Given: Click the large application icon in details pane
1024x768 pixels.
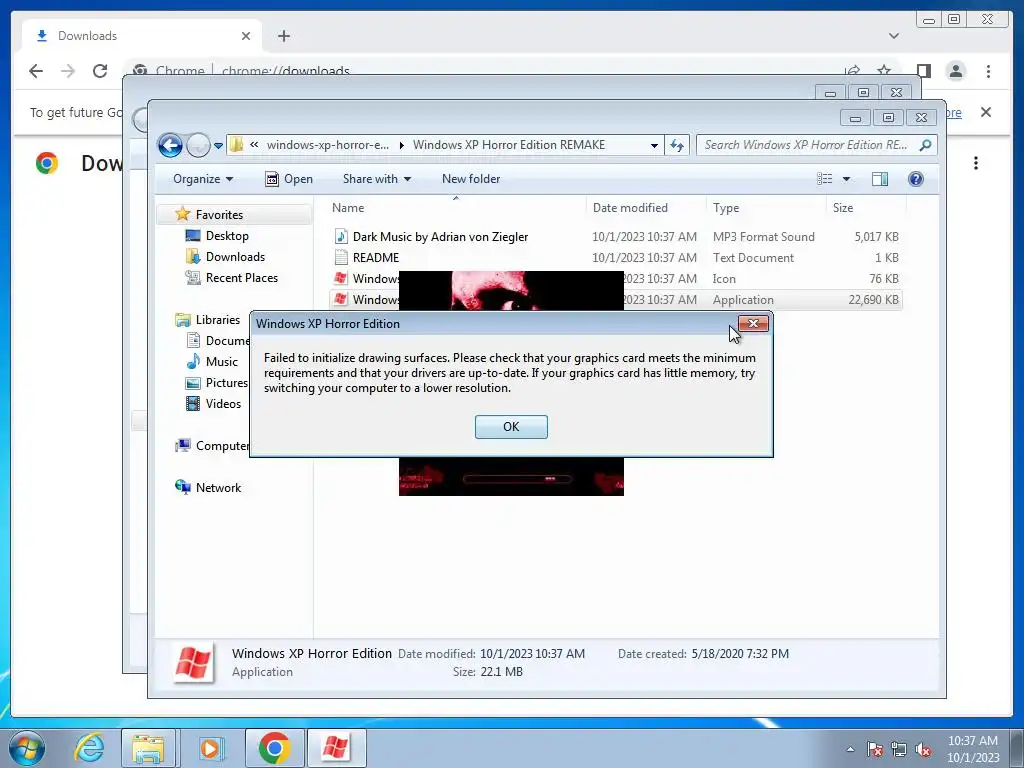Looking at the screenshot, I should tap(194, 663).
